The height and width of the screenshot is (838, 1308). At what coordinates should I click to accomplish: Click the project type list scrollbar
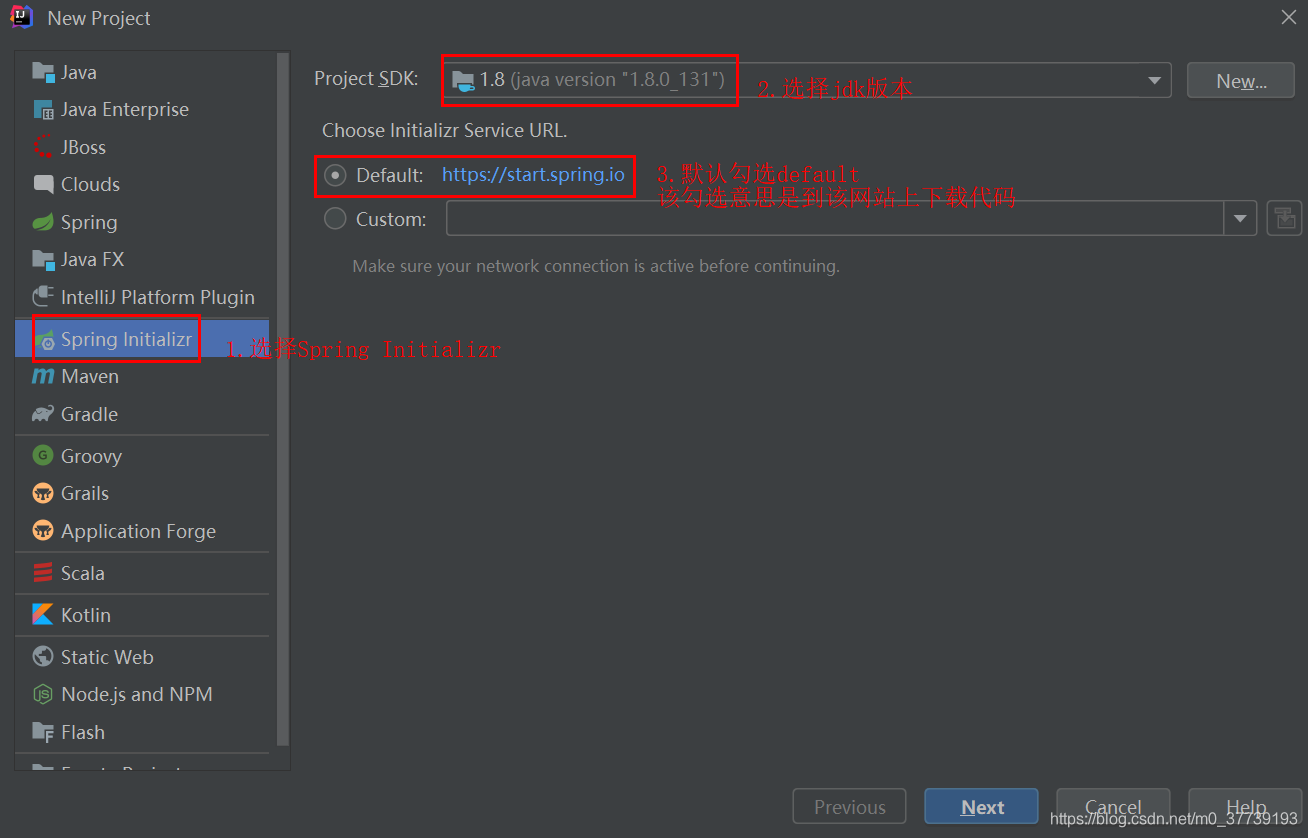click(284, 400)
